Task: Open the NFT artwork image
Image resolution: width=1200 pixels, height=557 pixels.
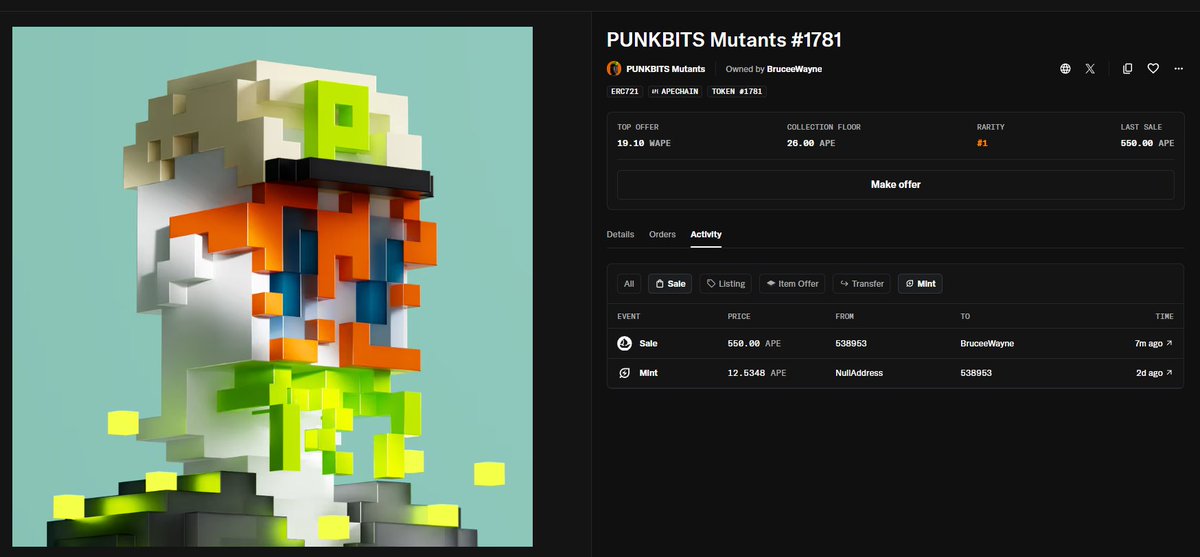Action: point(272,287)
